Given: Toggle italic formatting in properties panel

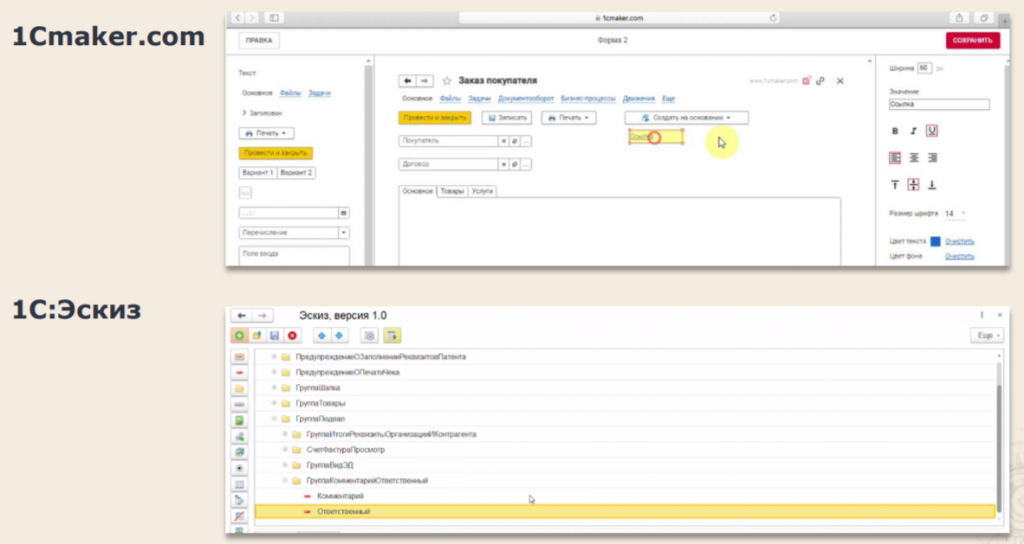Looking at the screenshot, I should (914, 131).
